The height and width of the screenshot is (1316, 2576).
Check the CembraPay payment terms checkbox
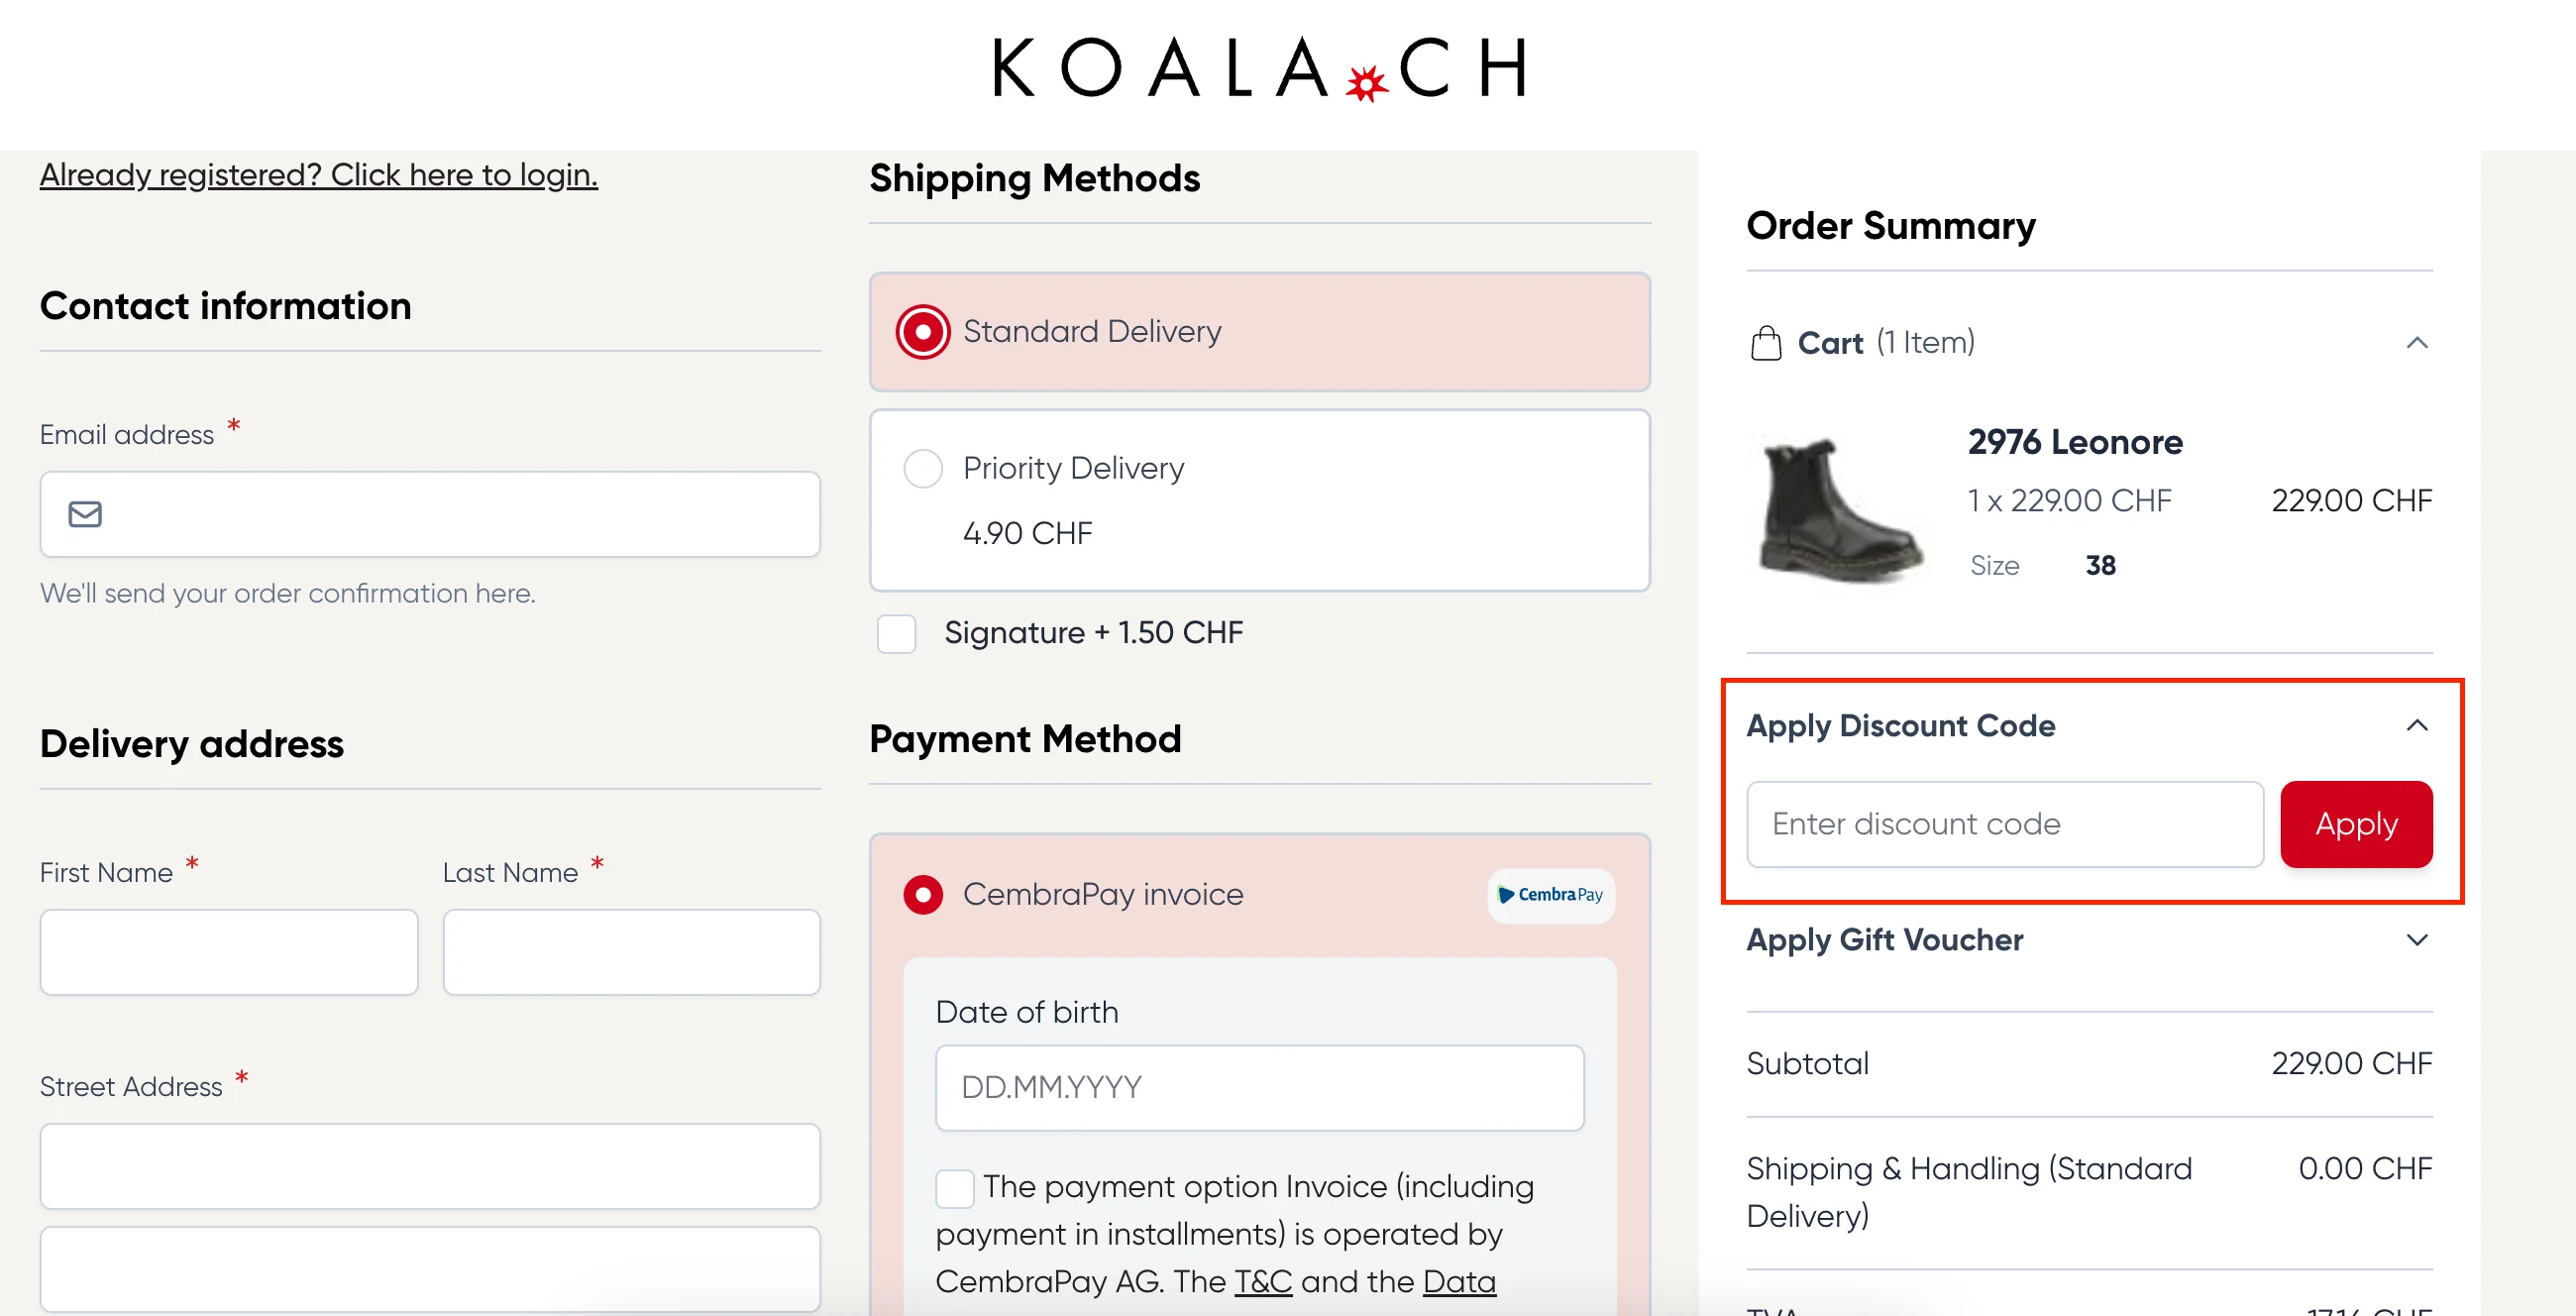954,1187
